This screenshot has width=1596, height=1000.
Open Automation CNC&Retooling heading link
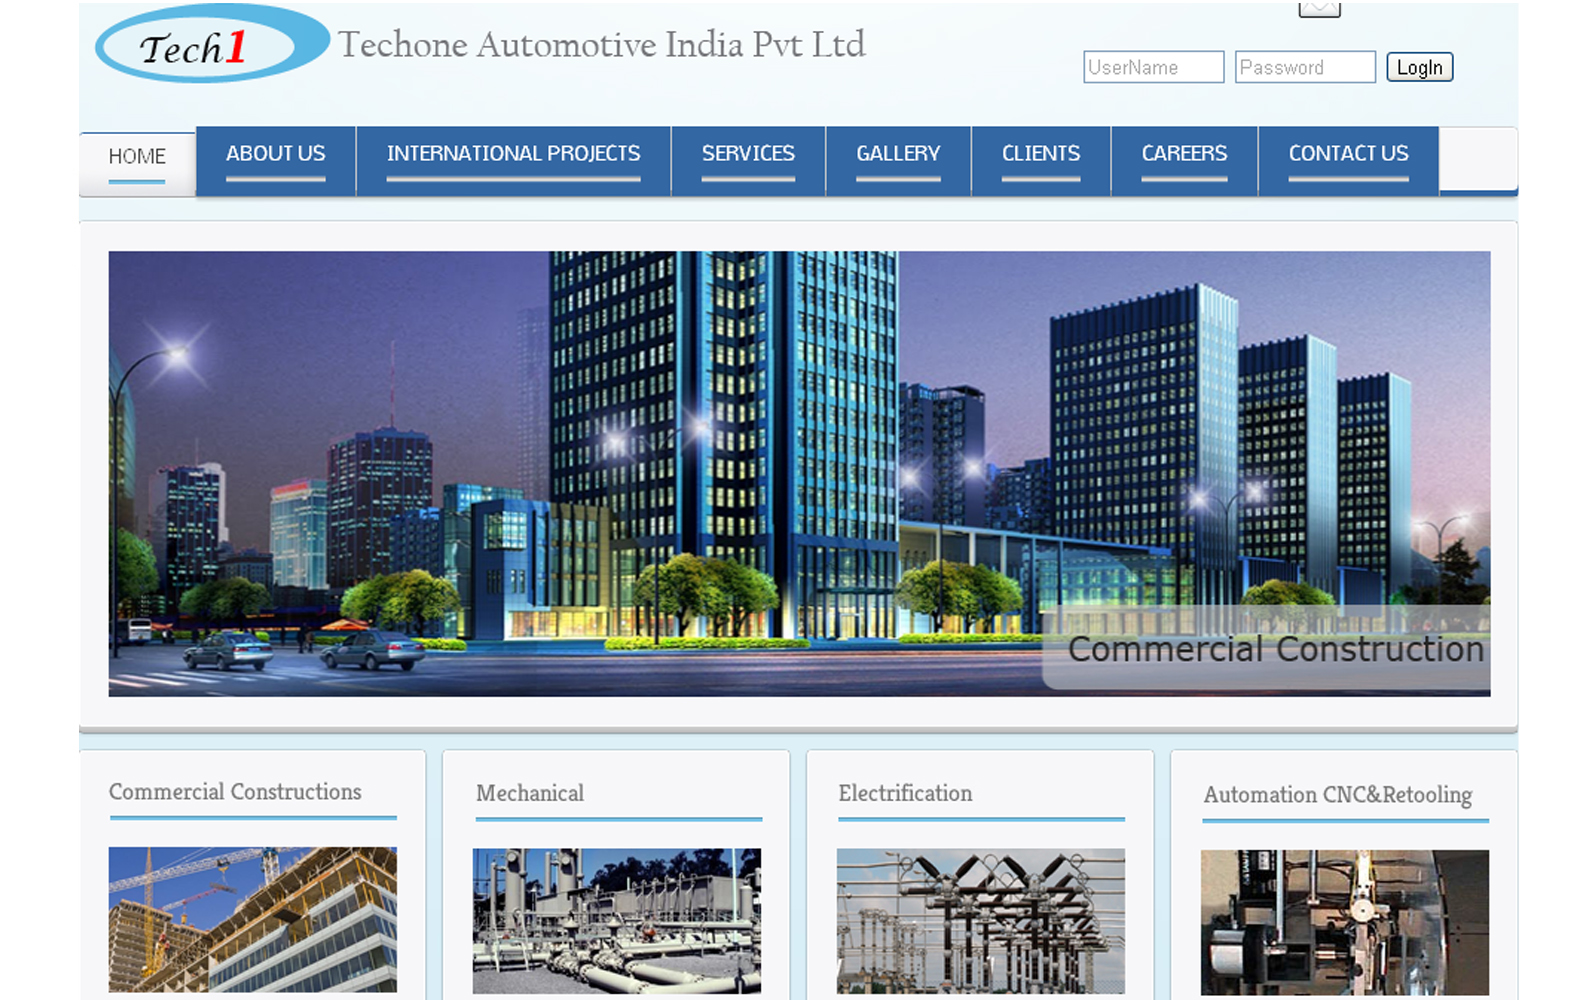[1338, 795]
